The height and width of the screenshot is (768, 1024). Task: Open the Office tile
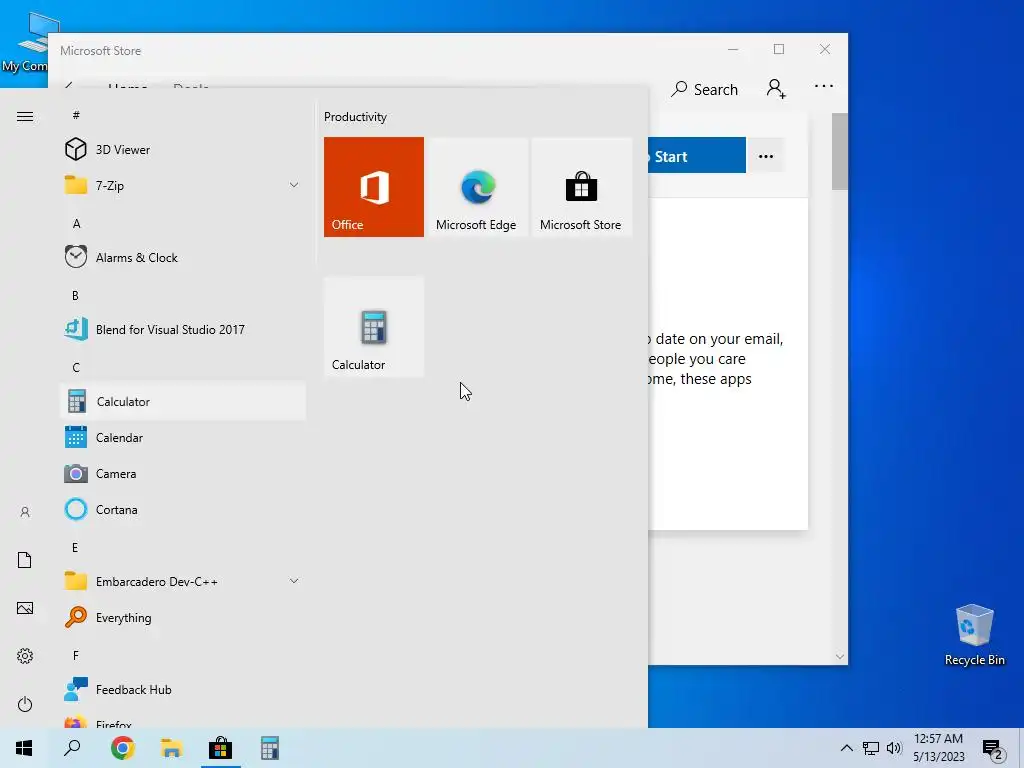374,187
